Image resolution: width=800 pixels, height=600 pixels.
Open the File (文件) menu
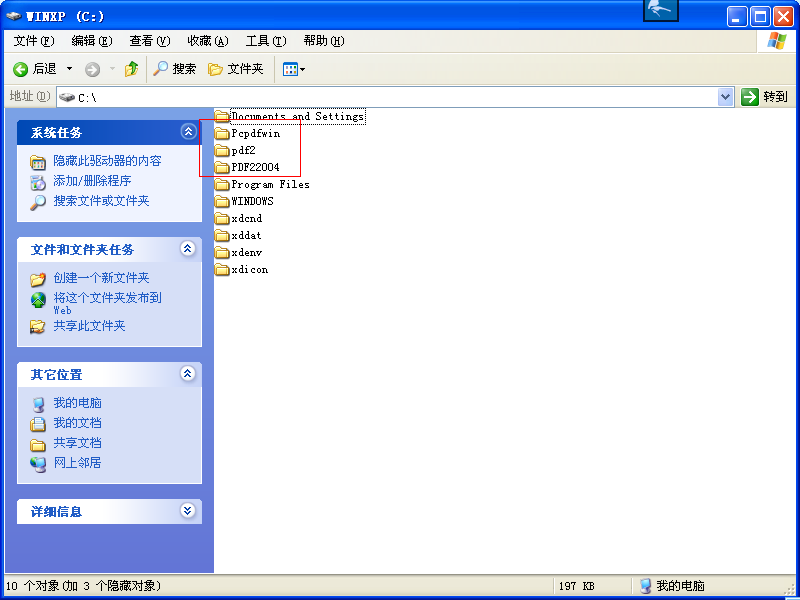click(x=34, y=41)
